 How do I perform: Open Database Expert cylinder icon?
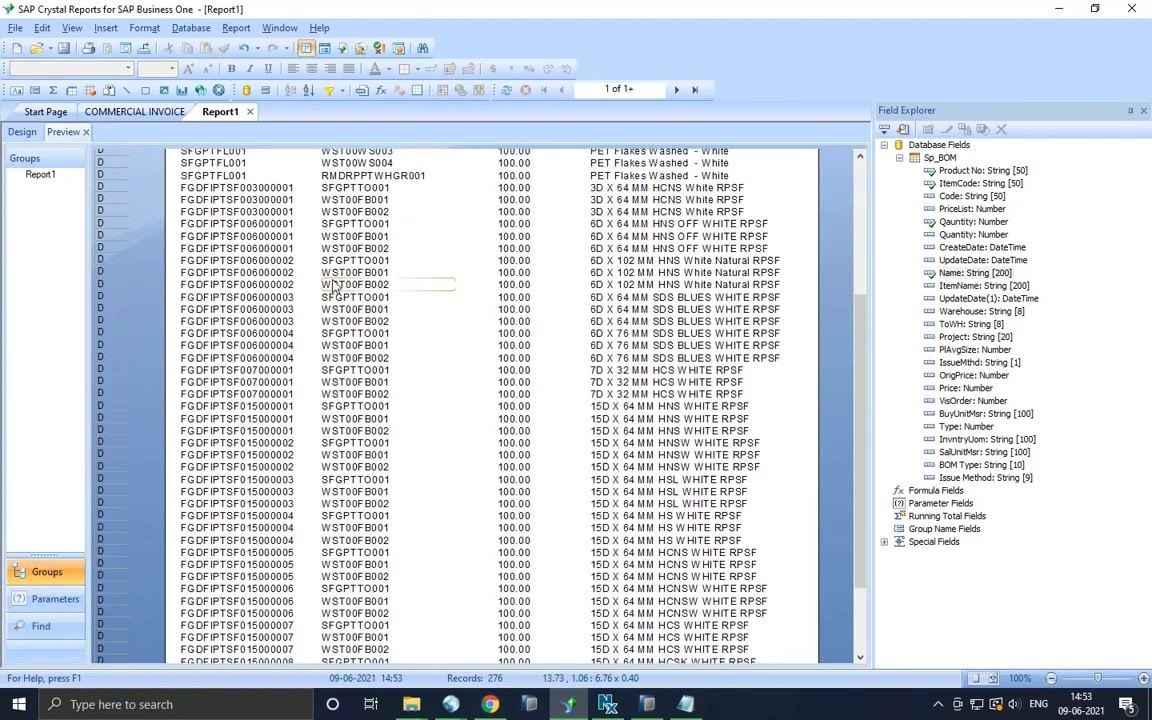point(247,90)
